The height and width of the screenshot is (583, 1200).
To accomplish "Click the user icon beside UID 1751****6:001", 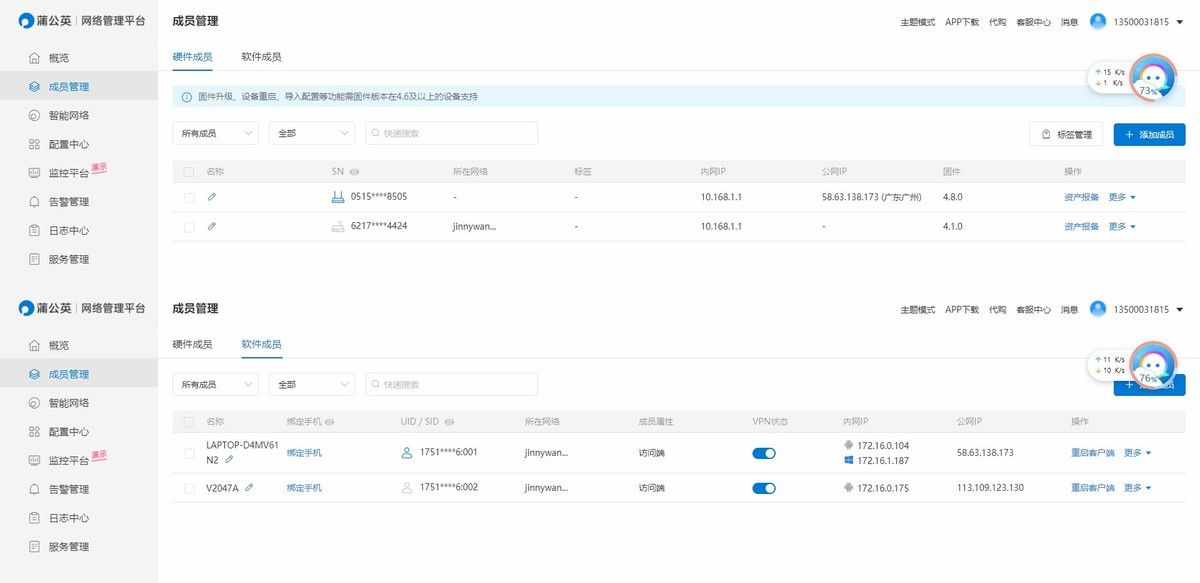I will [406, 453].
